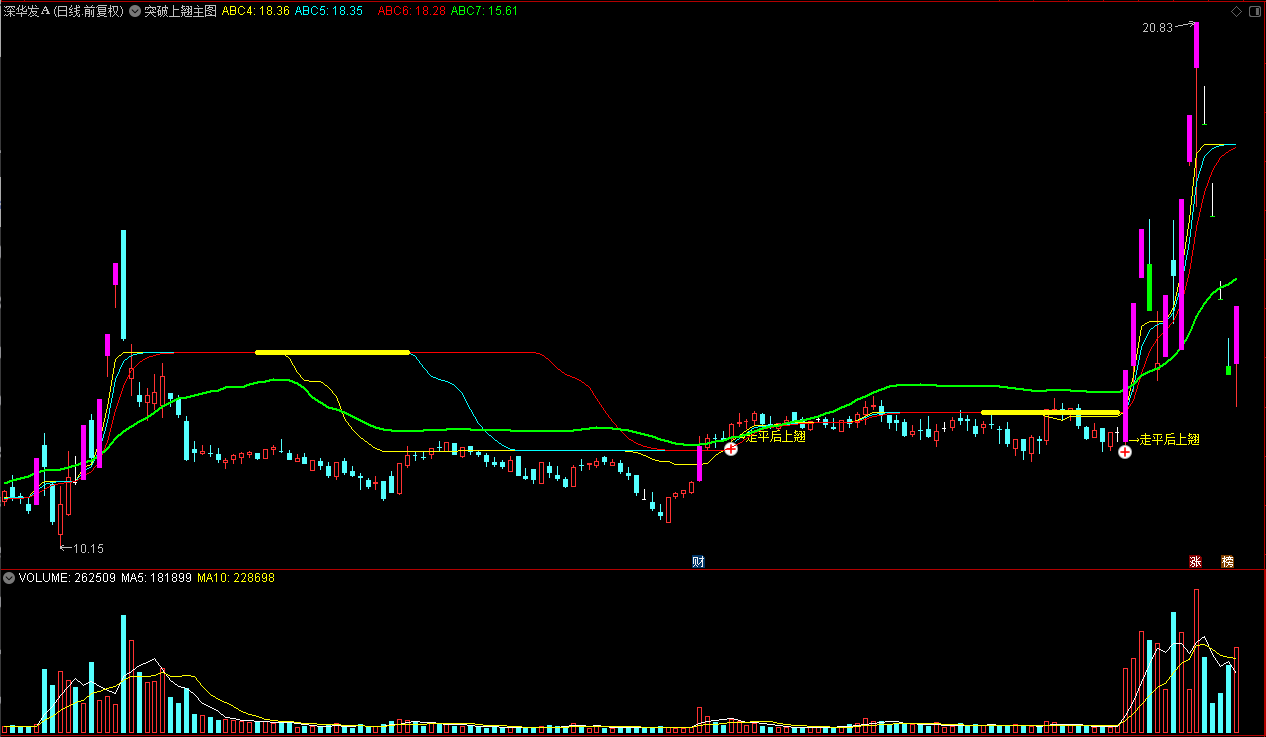Select the VOLUME: 262509 readout
Image resolution: width=1266 pixels, height=737 pixels.
click(67, 578)
